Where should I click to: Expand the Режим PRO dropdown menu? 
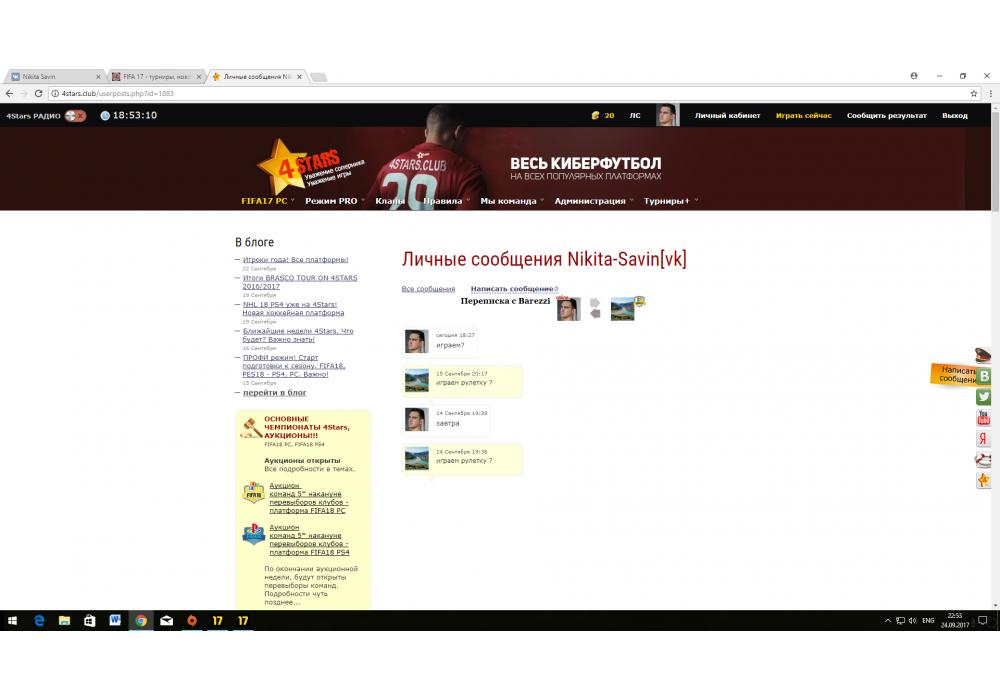pyautogui.click(x=332, y=201)
